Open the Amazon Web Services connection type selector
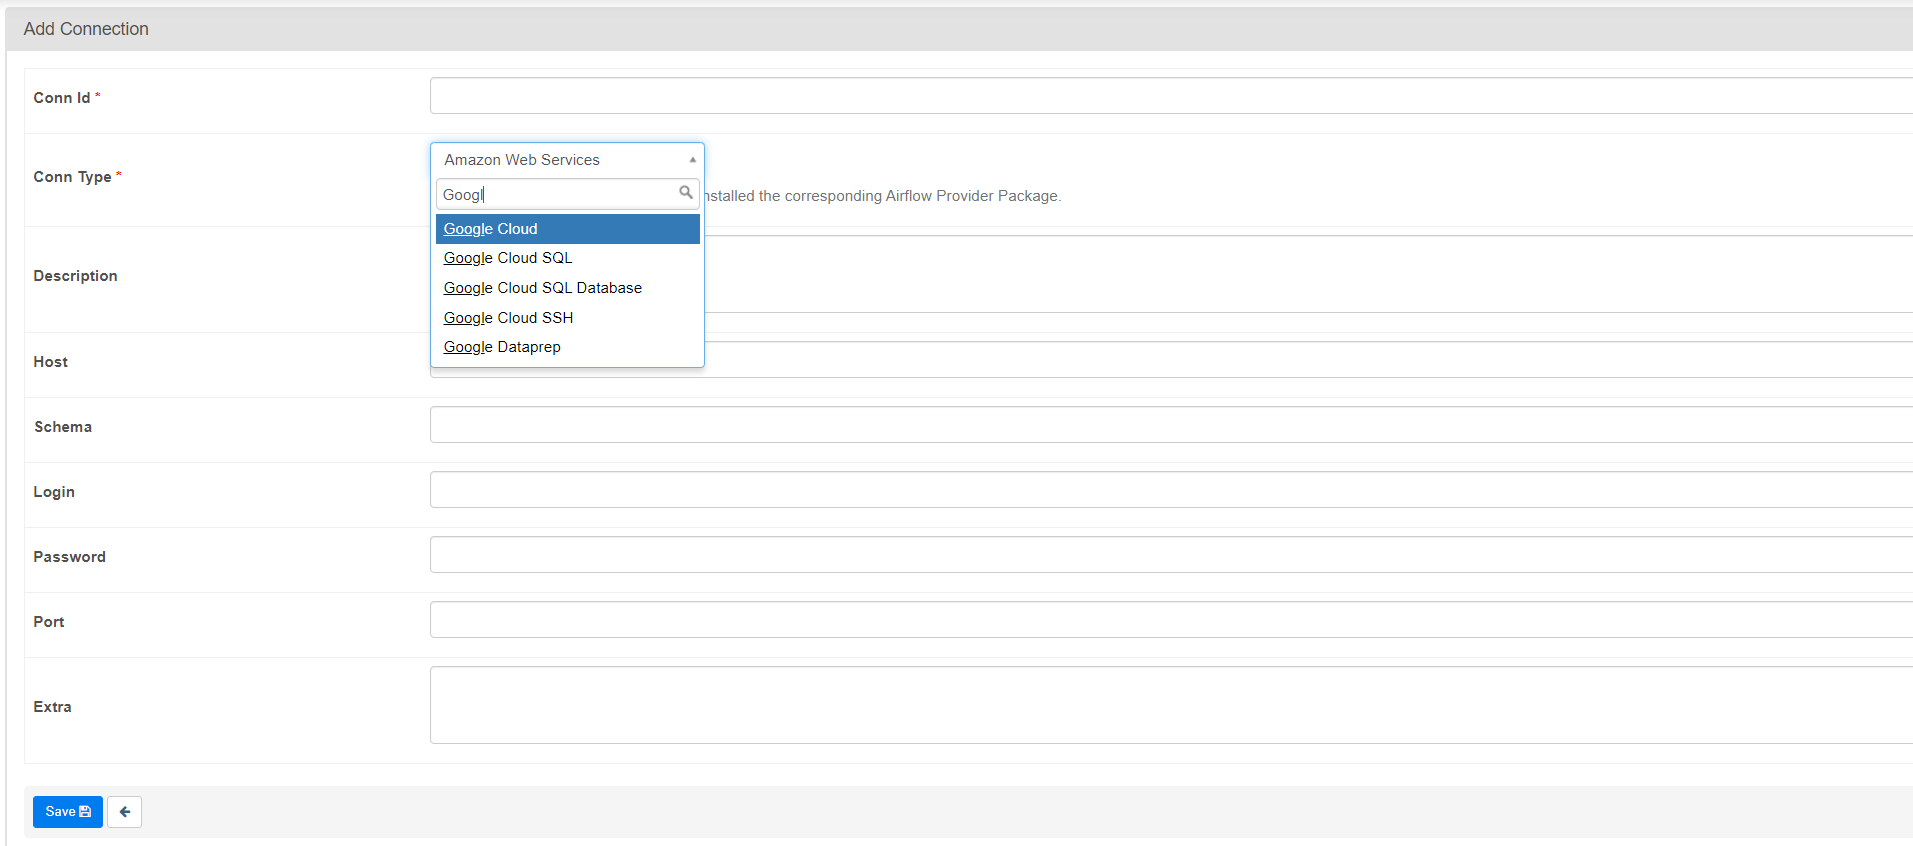This screenshot has height=846, width=1913. coord(567,160)
